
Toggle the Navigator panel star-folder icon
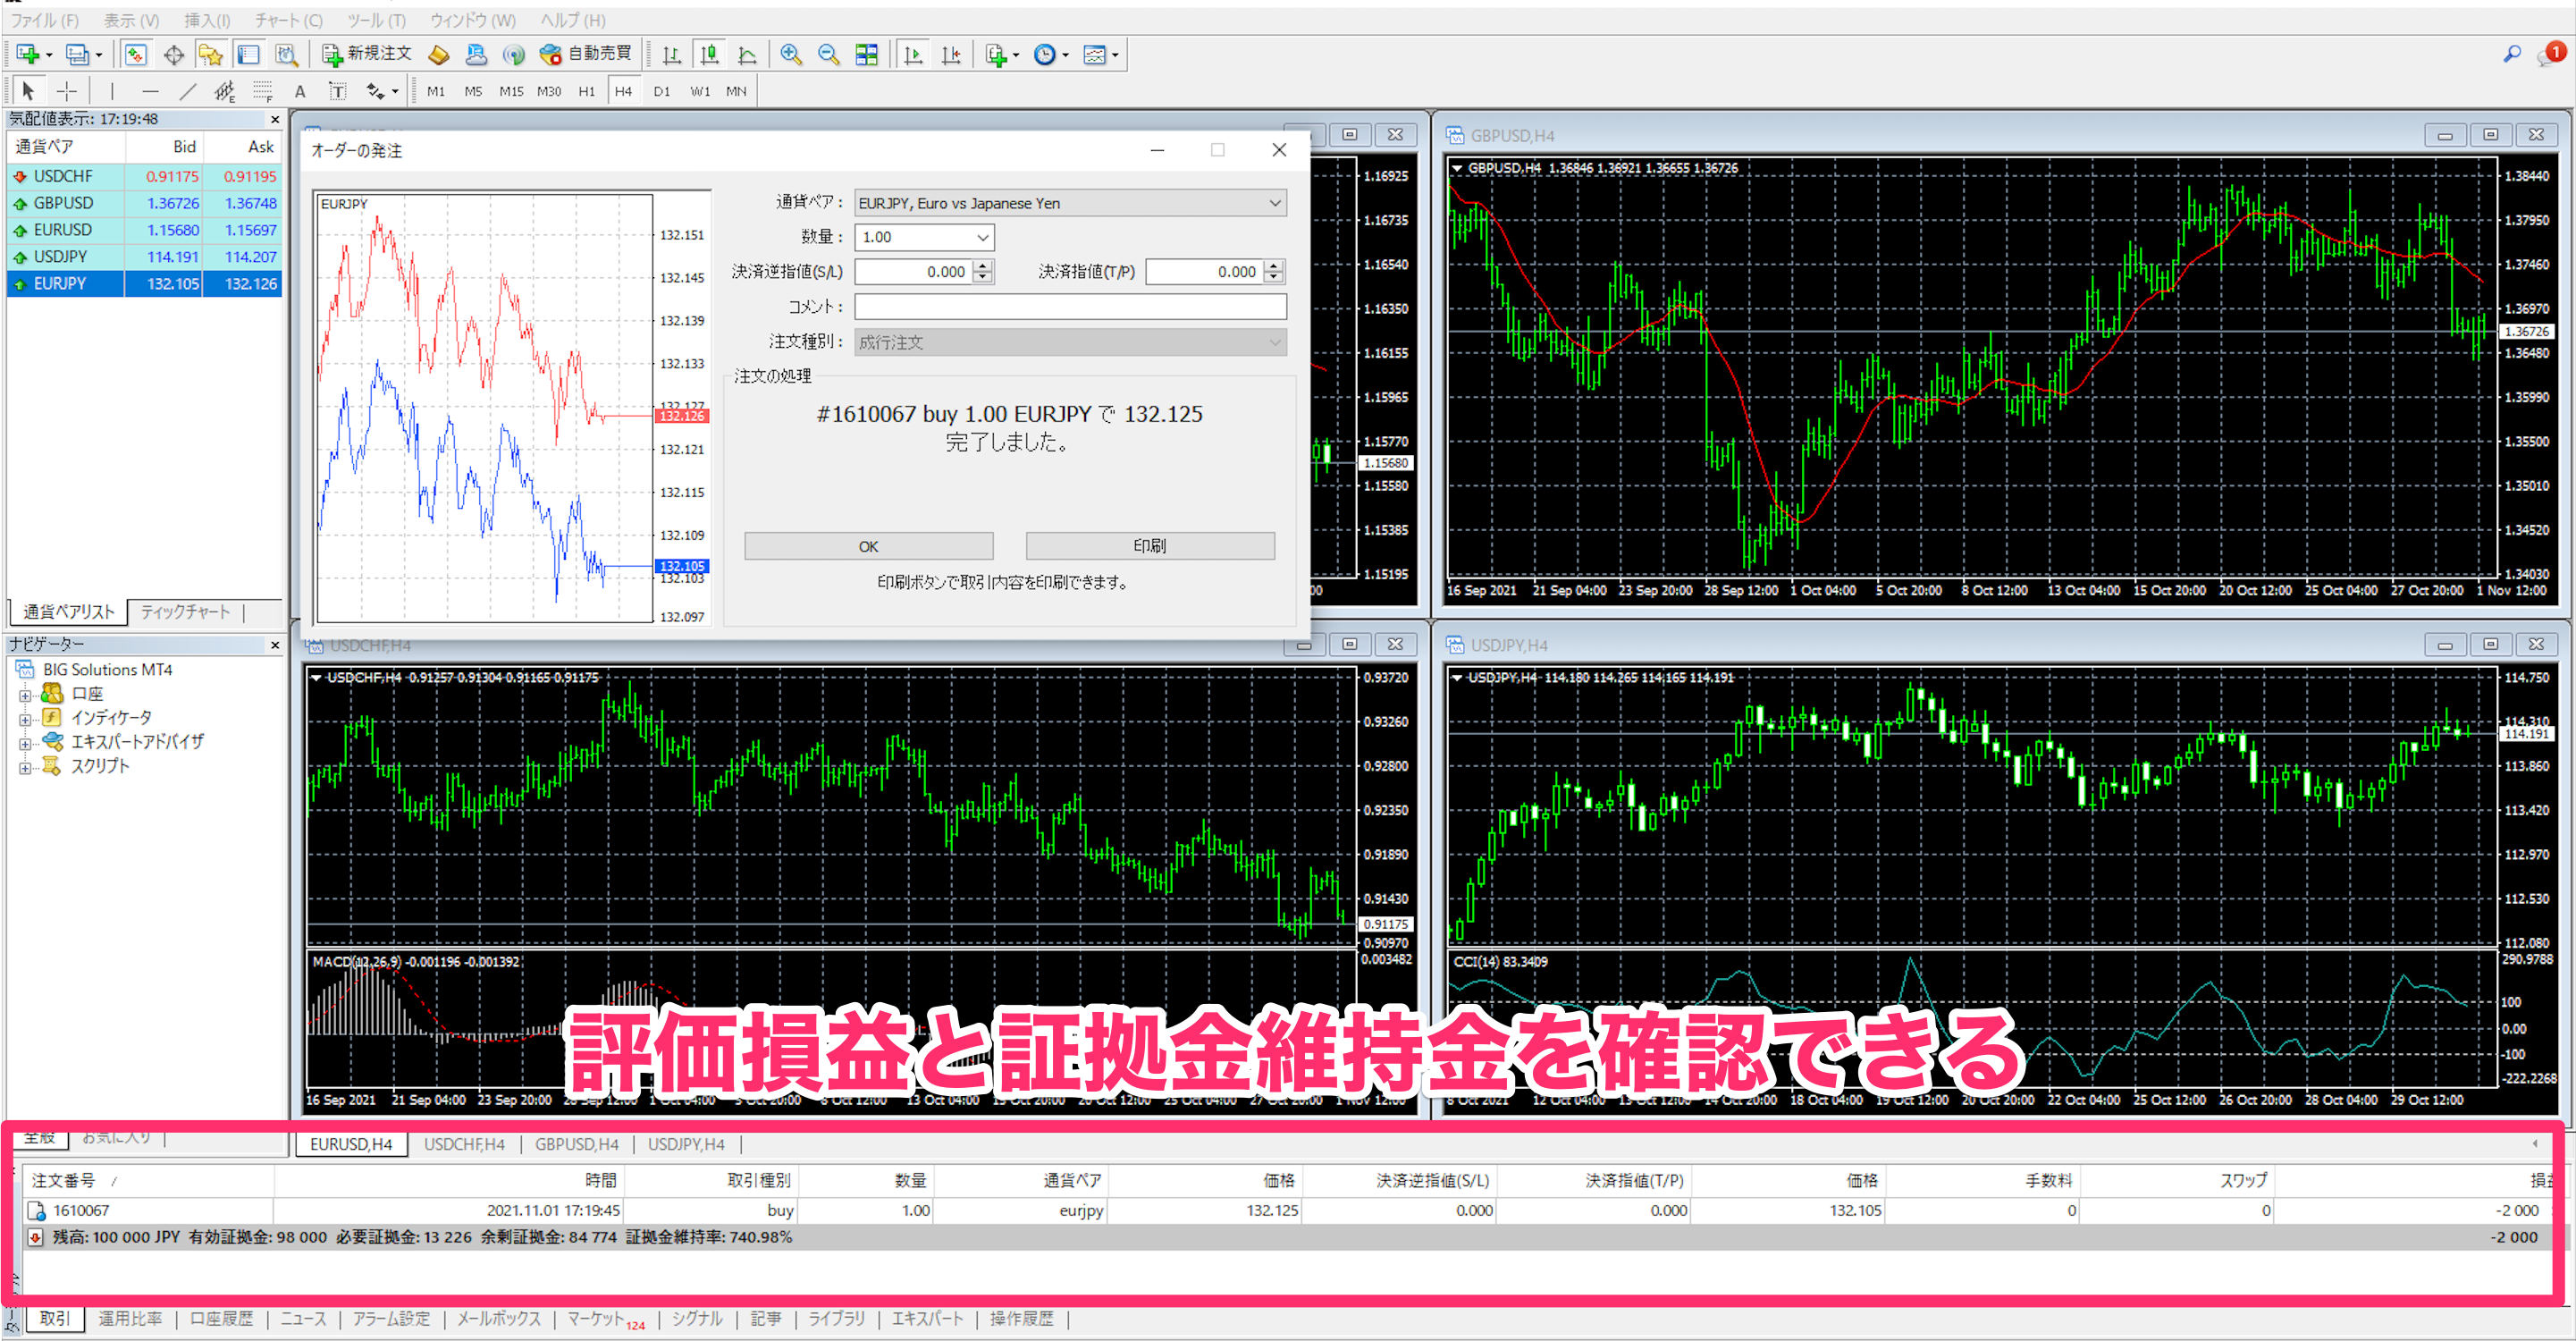[210, 54]
